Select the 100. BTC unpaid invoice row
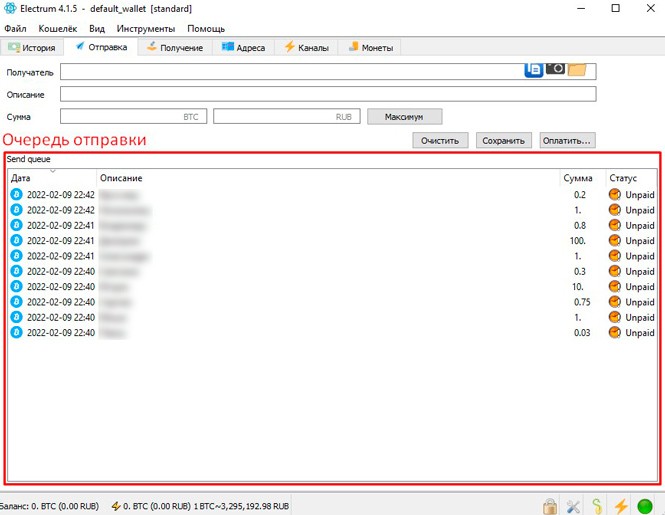The image size is (665, 515). (332, 241)
